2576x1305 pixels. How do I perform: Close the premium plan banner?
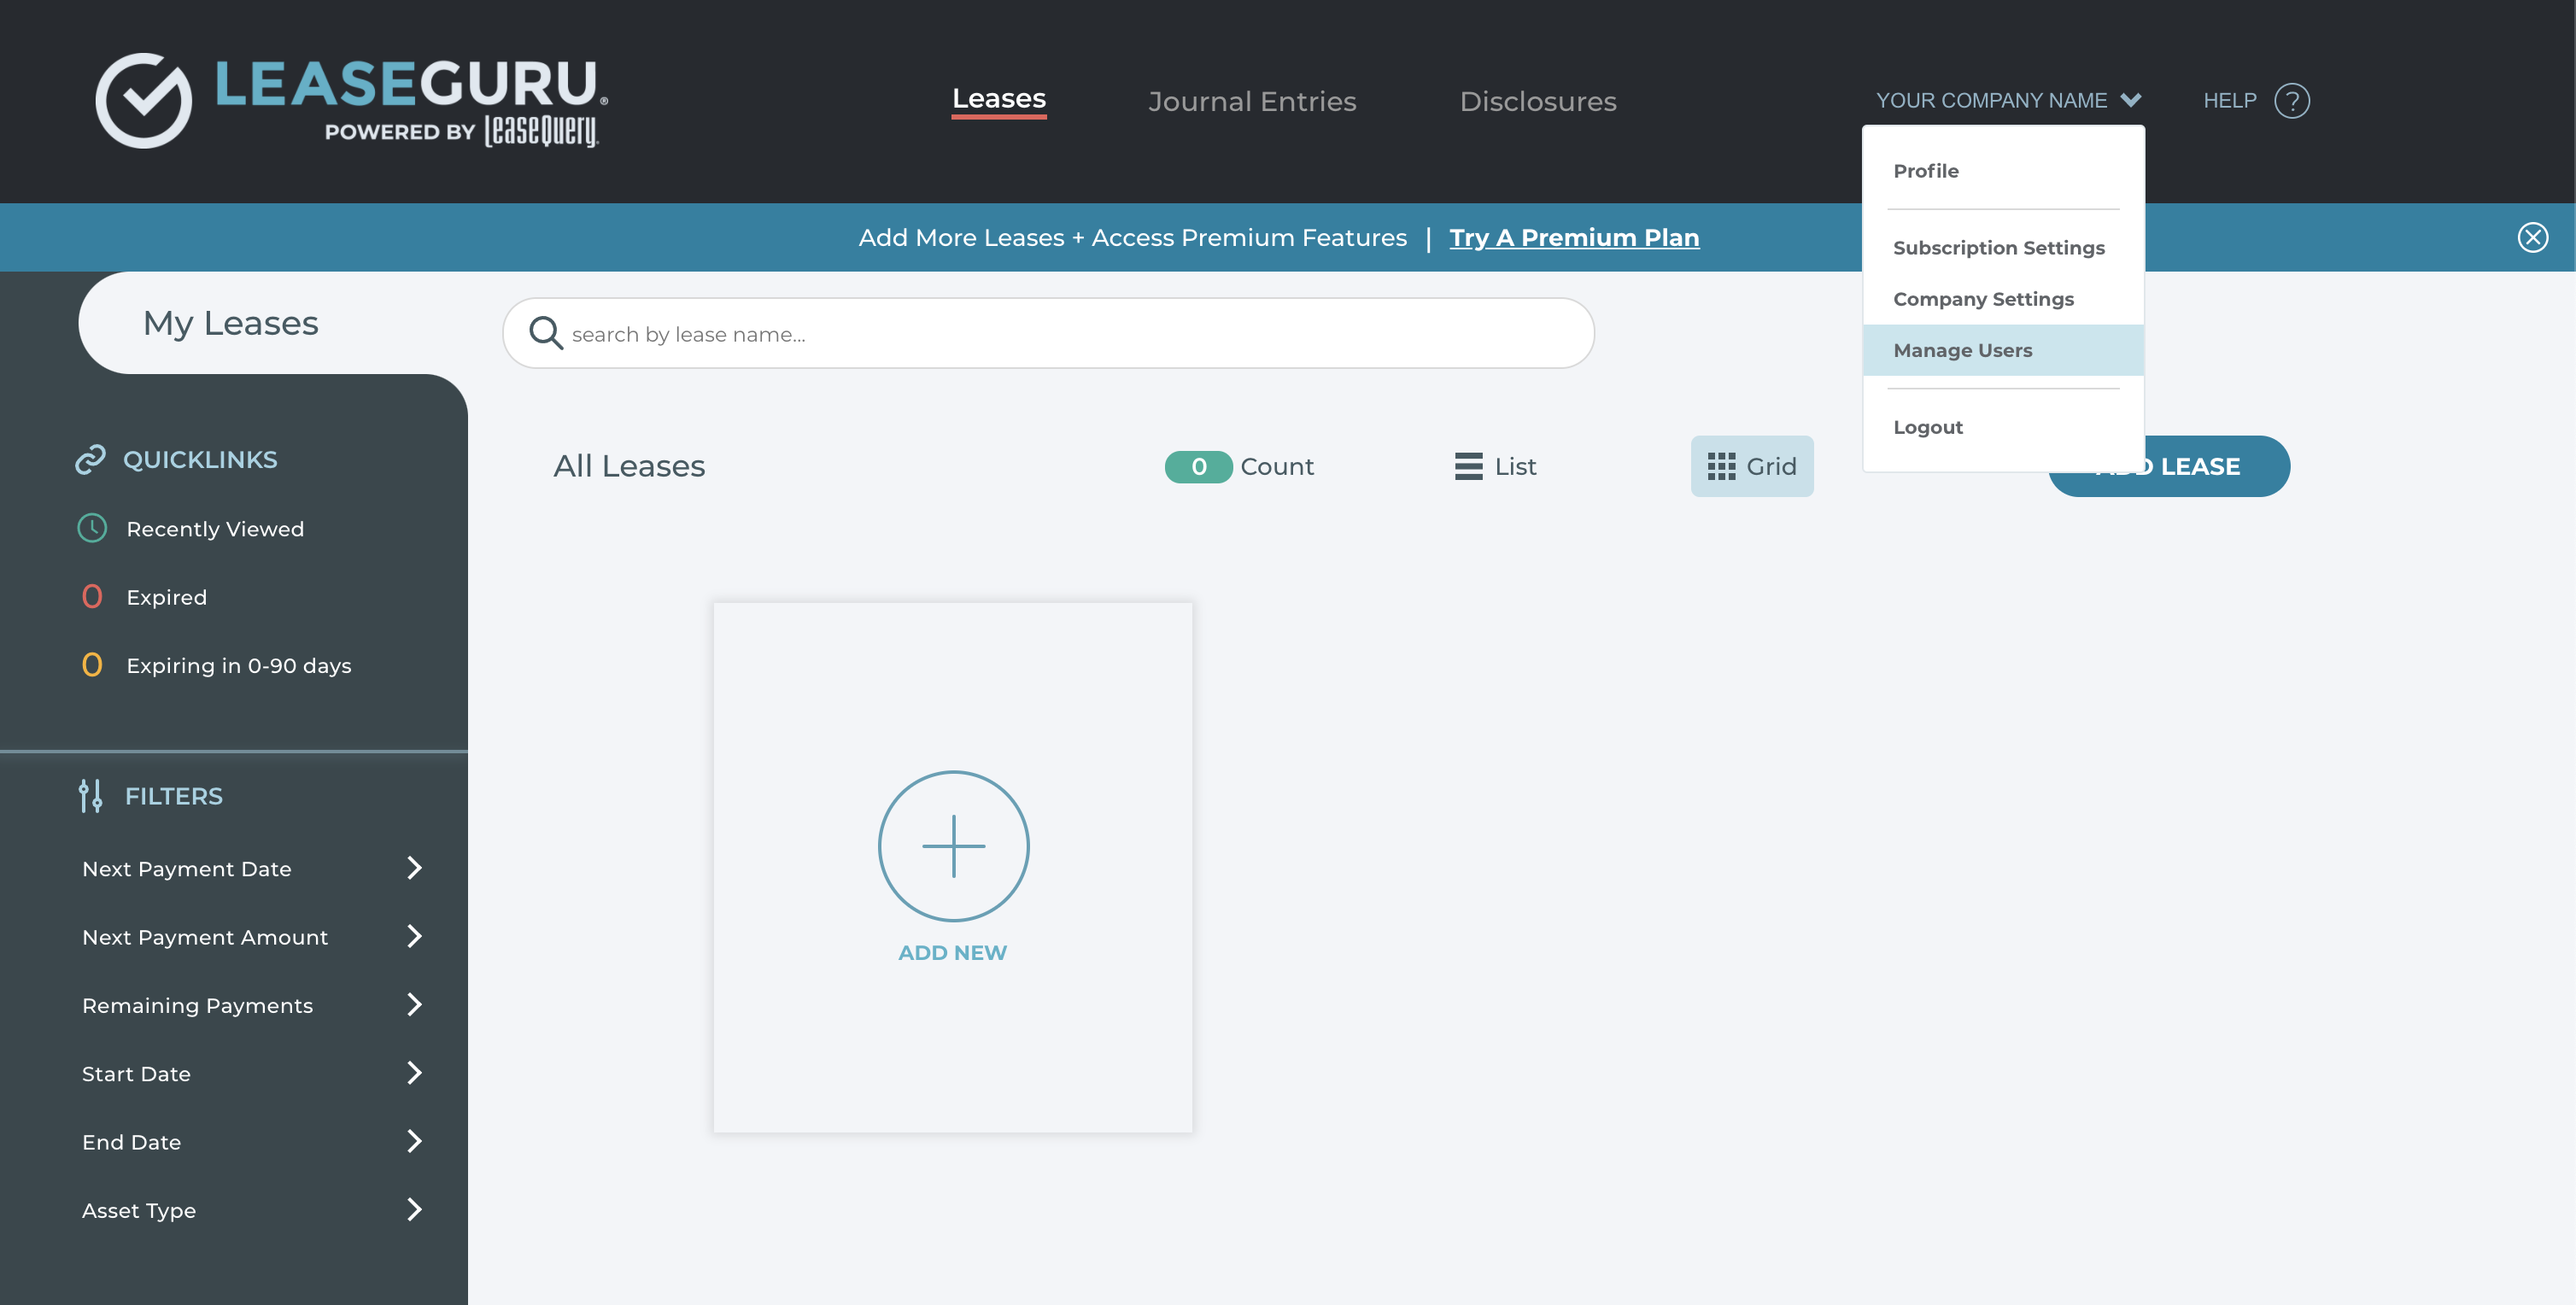pyautogui.click(x=2532, y=238)
